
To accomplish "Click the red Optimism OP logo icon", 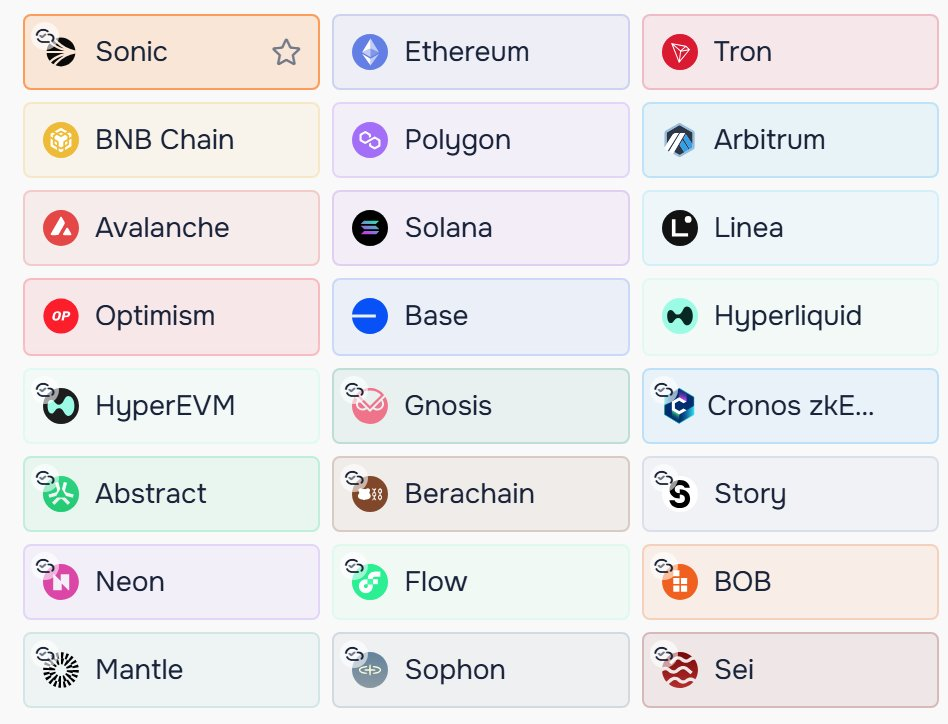I will click(61, 316).
